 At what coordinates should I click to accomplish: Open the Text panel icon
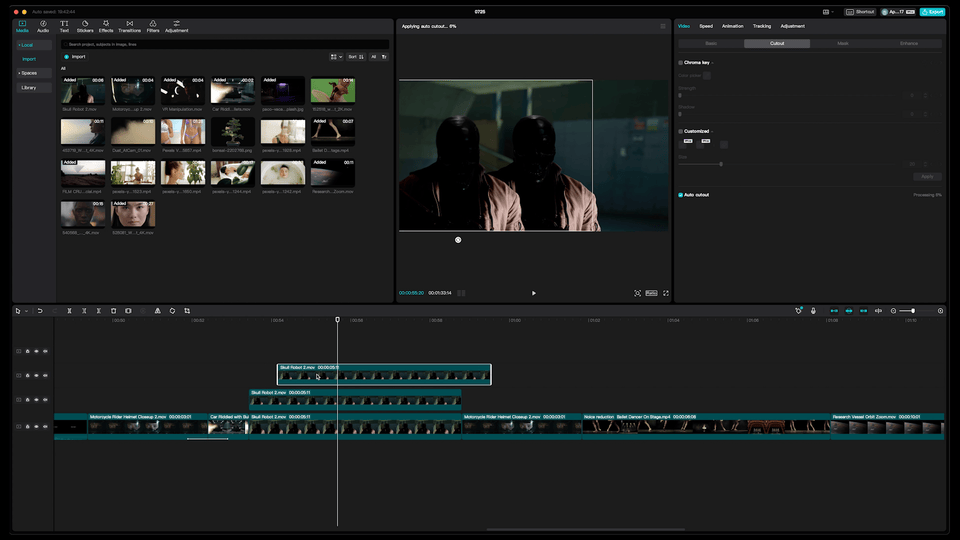pos(64,26)
